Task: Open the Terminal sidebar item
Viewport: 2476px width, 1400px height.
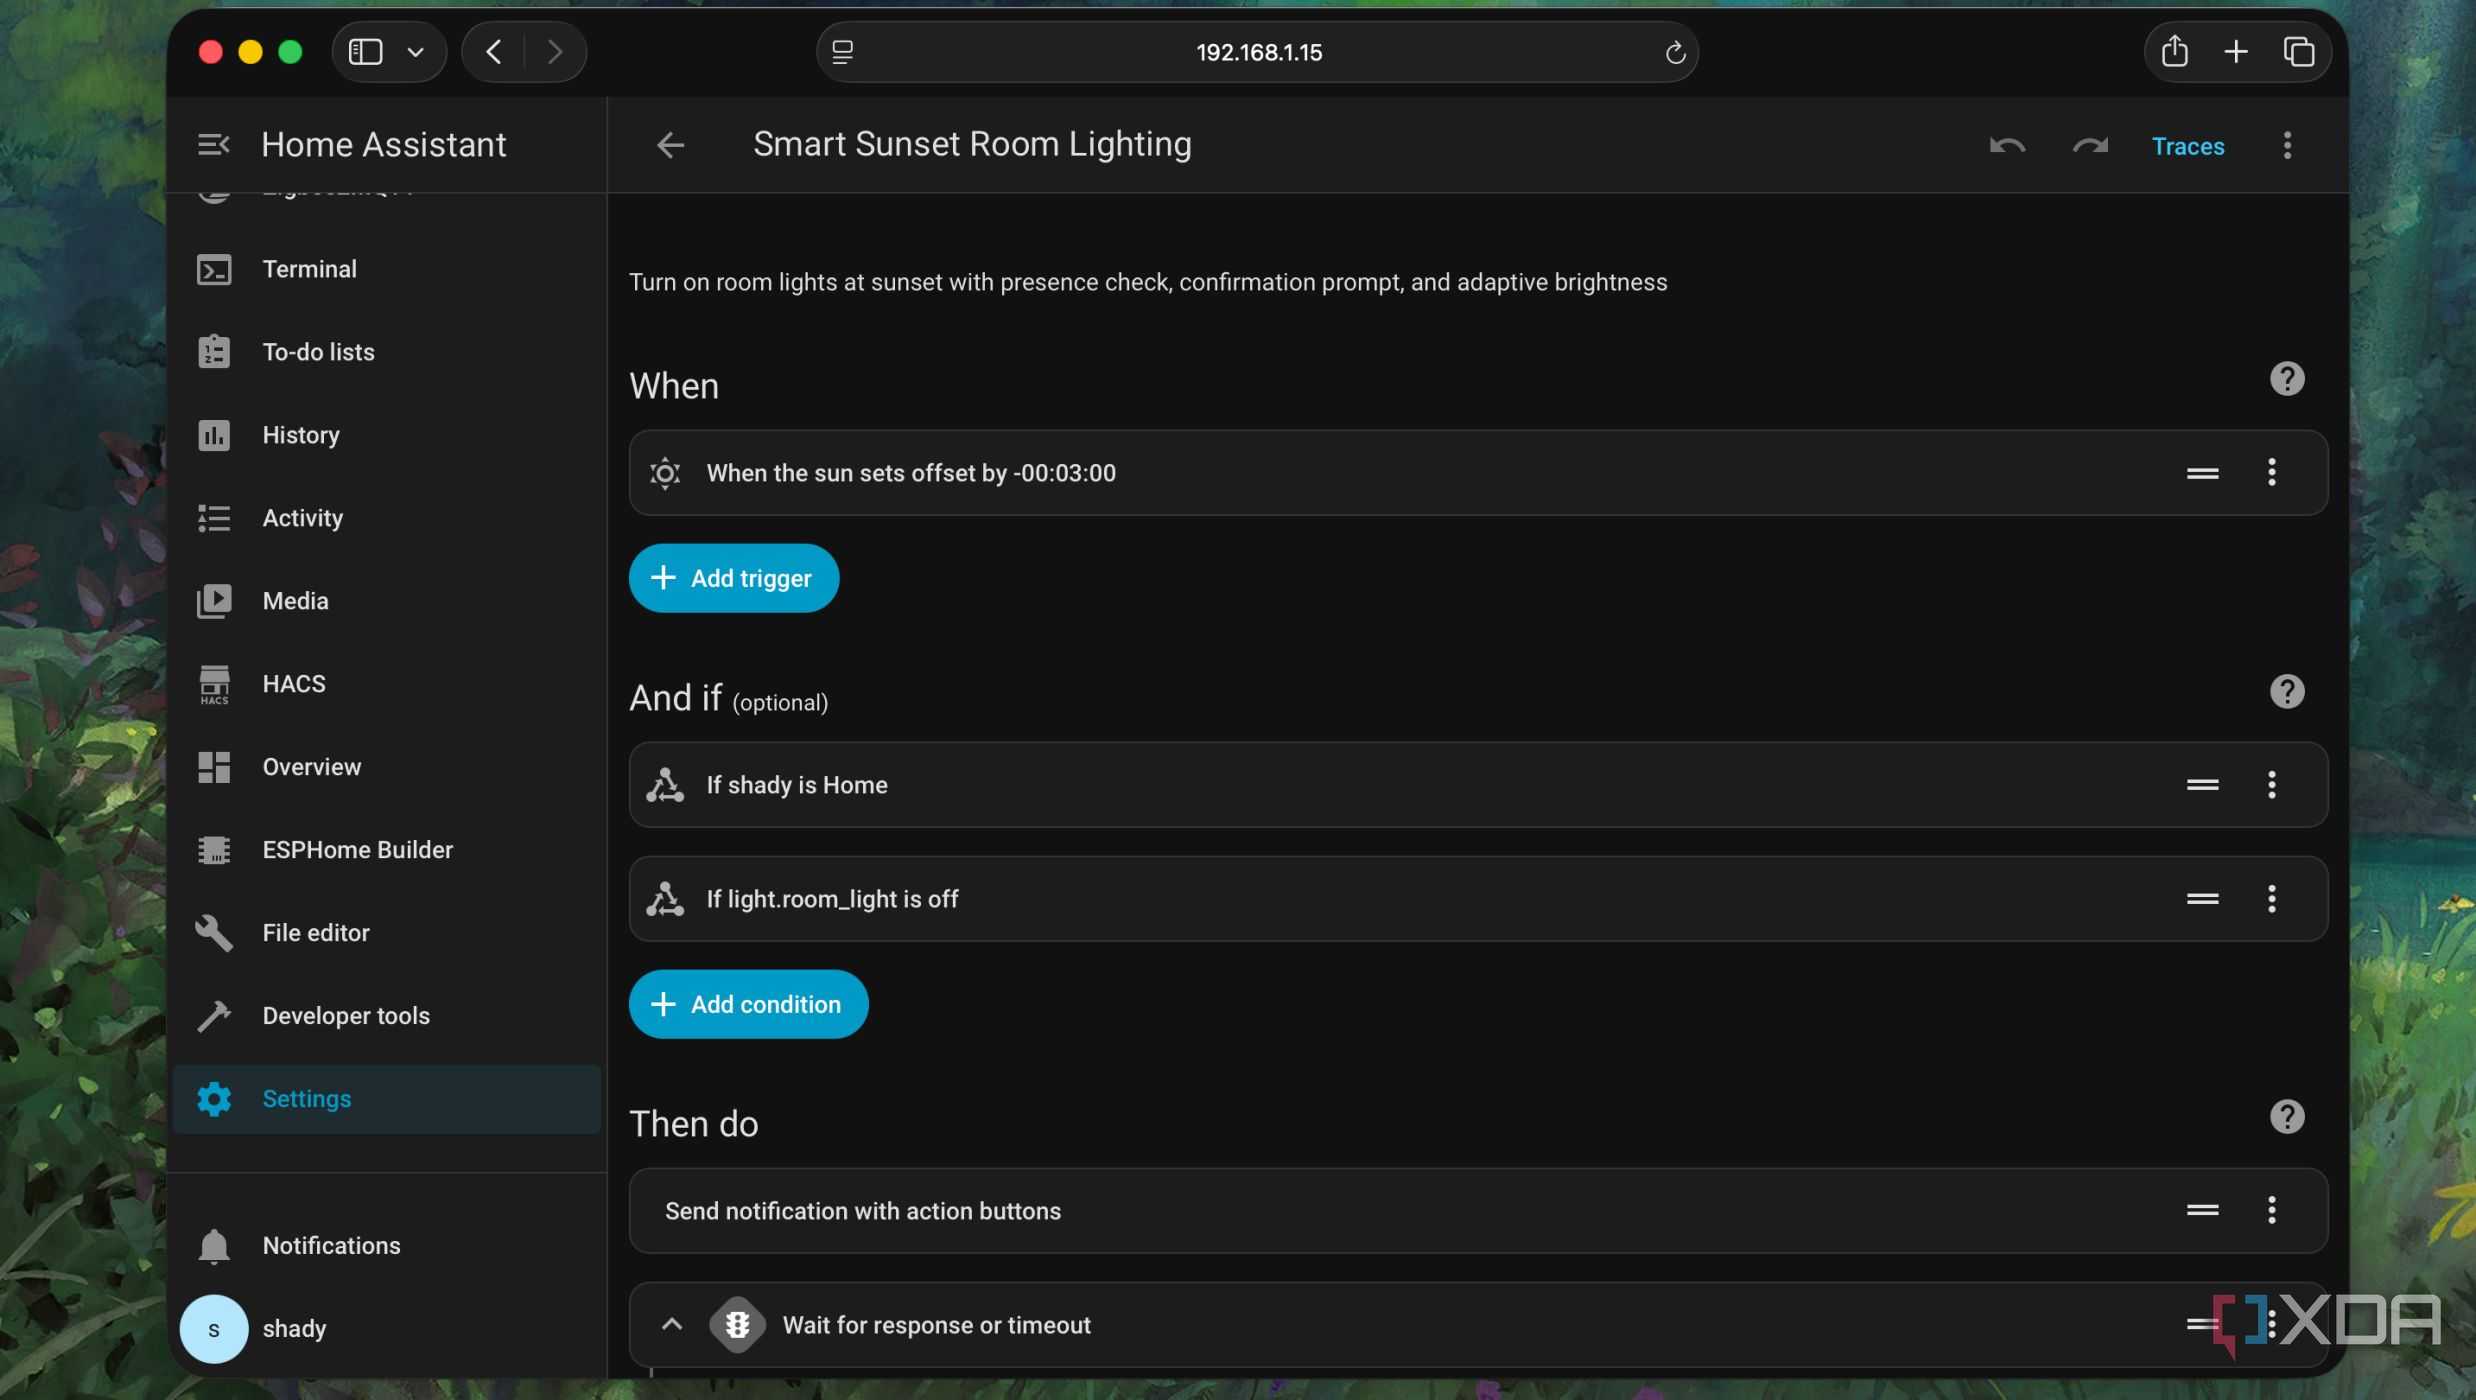Action: tap(386, 269)
